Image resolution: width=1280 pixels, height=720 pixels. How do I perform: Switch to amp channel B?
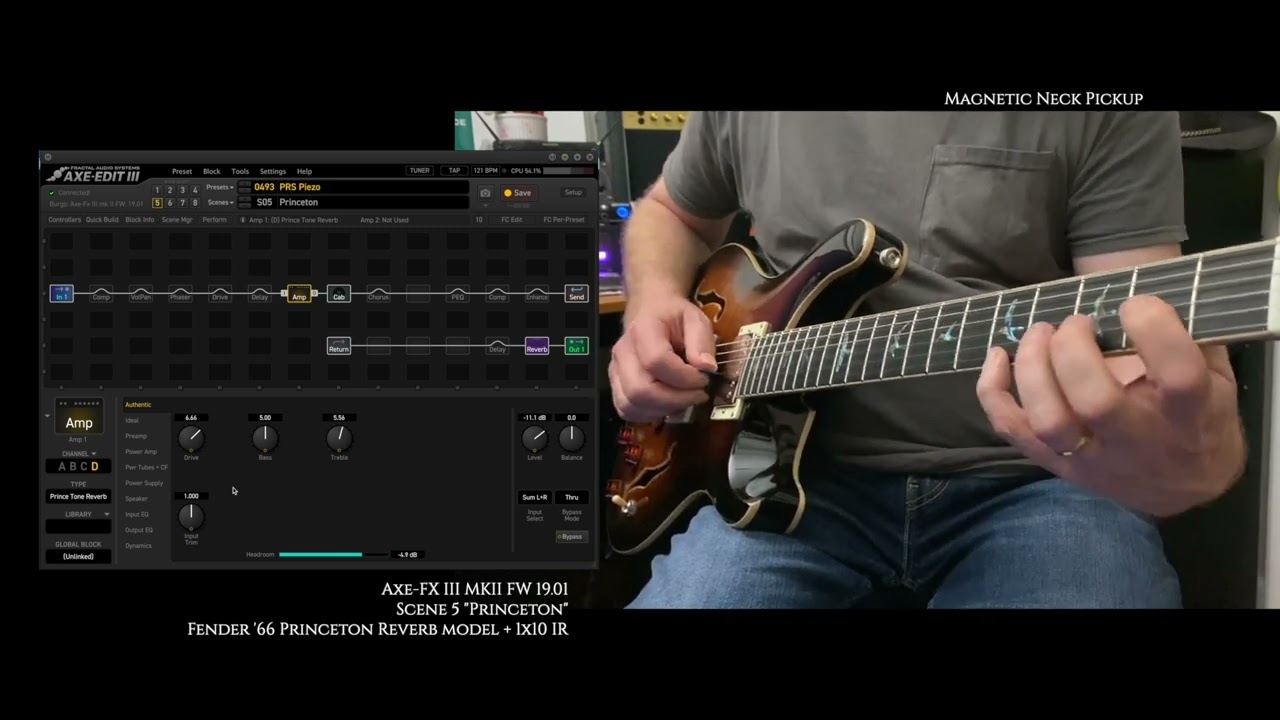click(x=73, y=467)
